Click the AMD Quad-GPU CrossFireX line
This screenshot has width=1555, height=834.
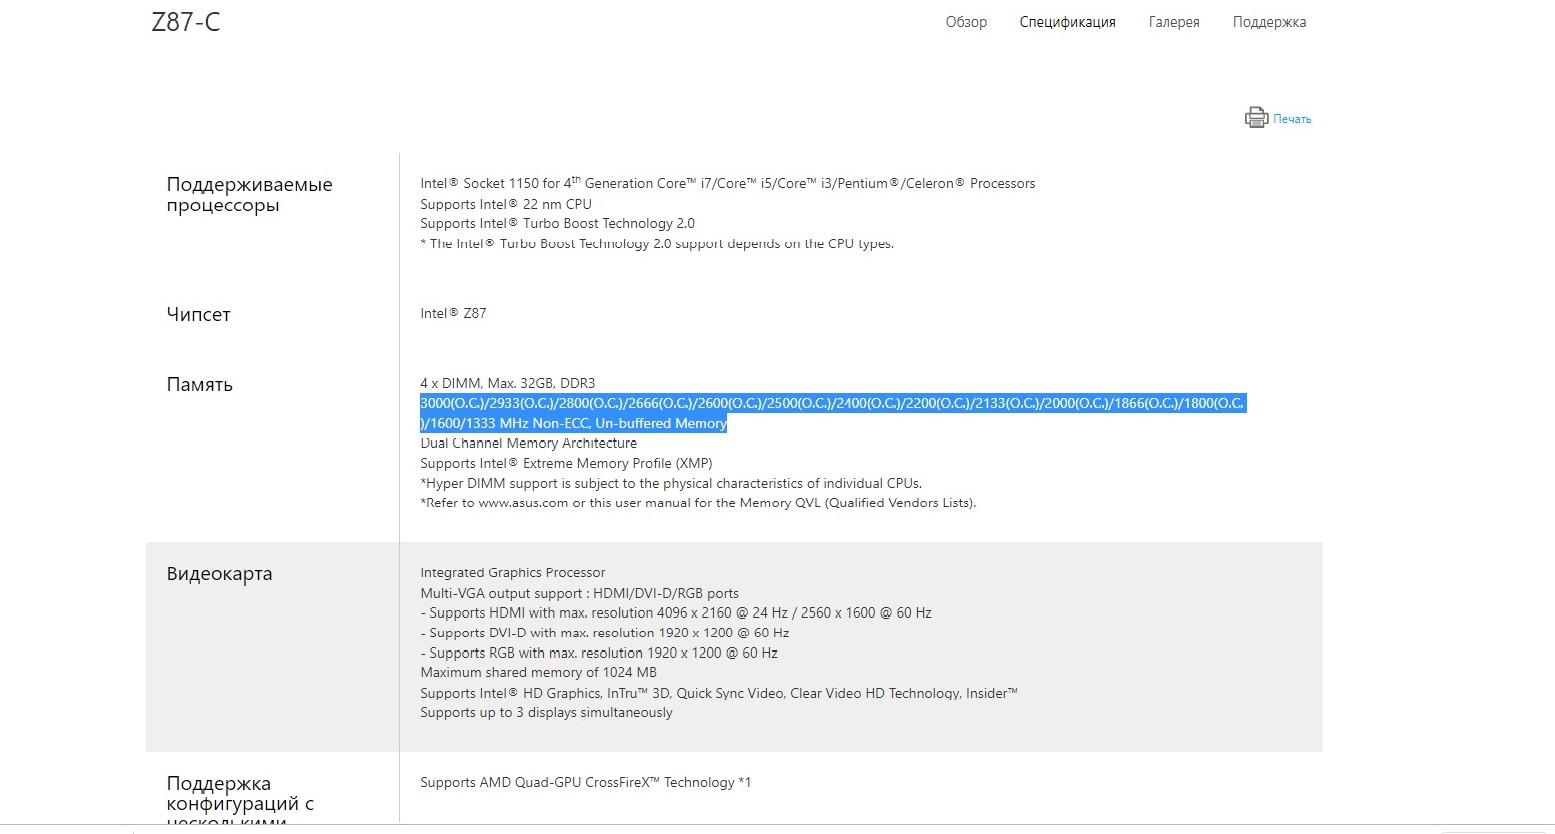[x=586, y=782]
